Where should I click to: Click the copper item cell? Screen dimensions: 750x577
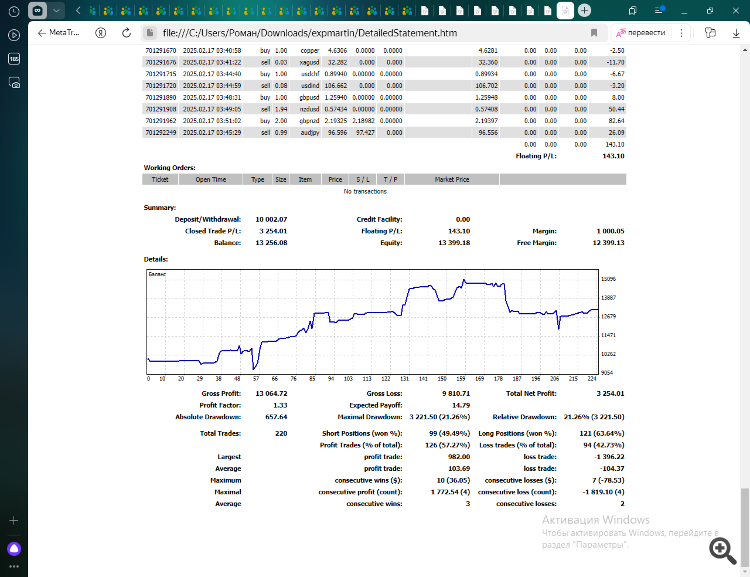click(x=305, y=50)
